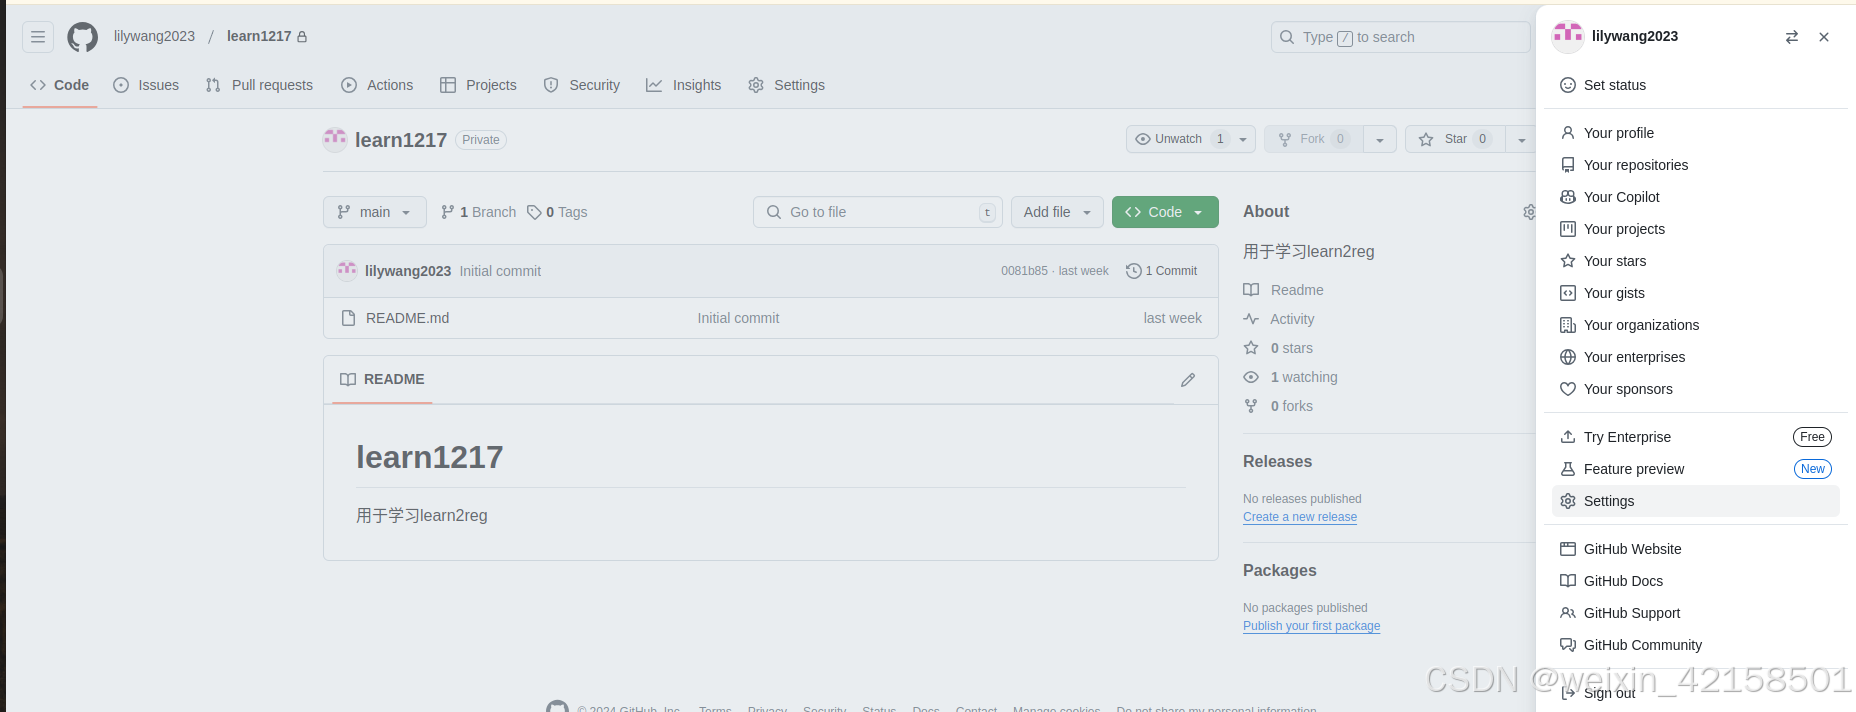The height and width of the screenshot is (712, 1856).
Task: Click the file icon next to README.md
Action: (x=348, y=318)
